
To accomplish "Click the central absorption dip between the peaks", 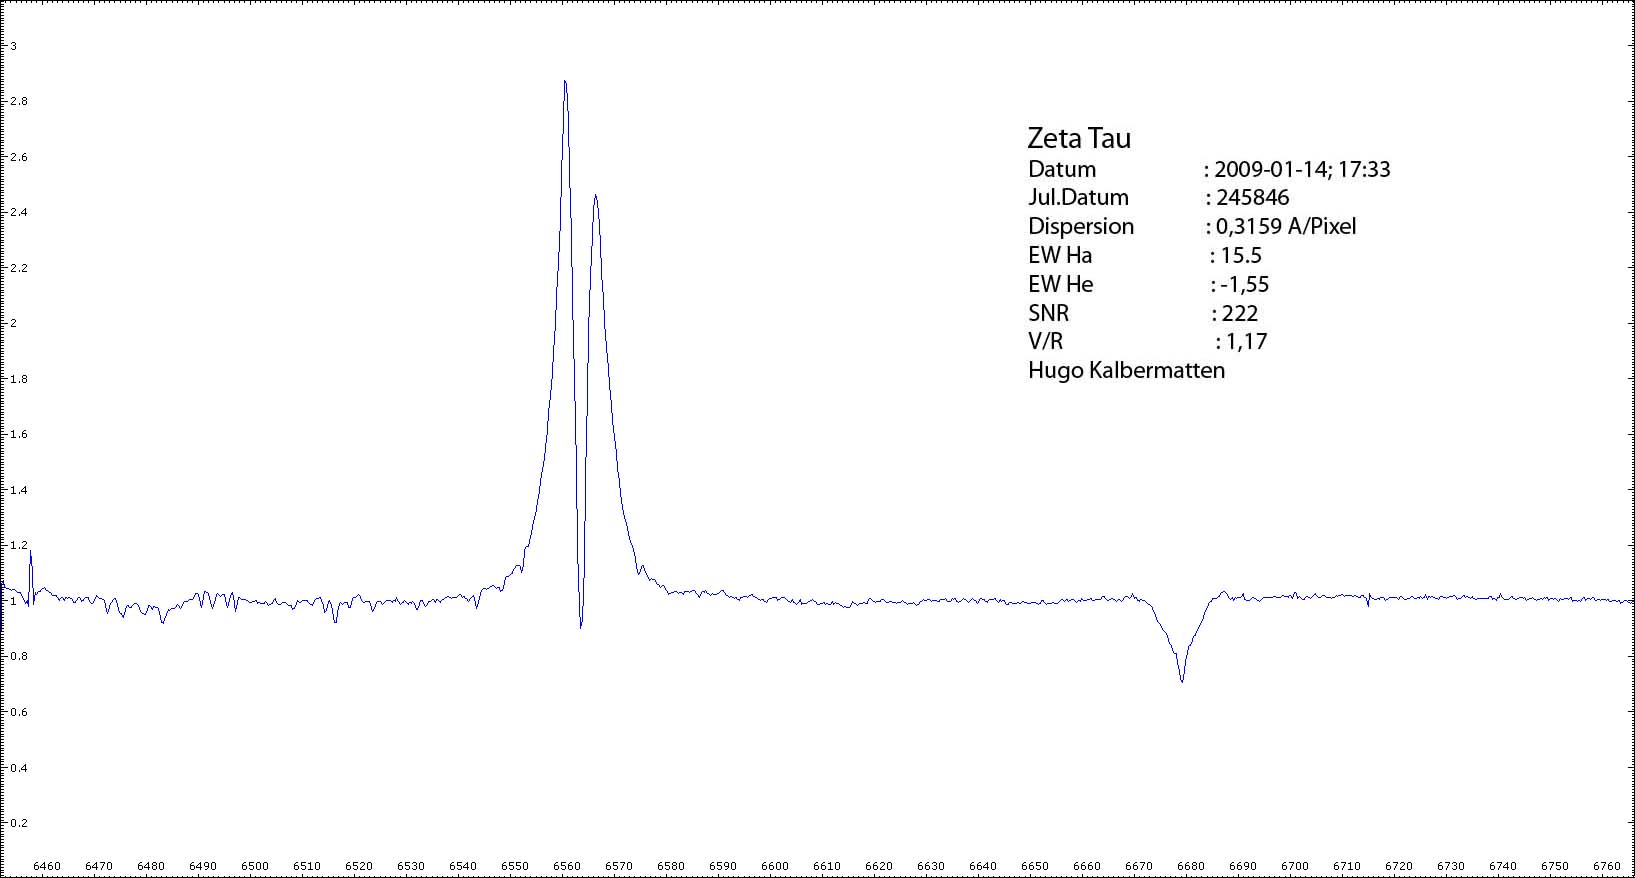I will (581, 624).
